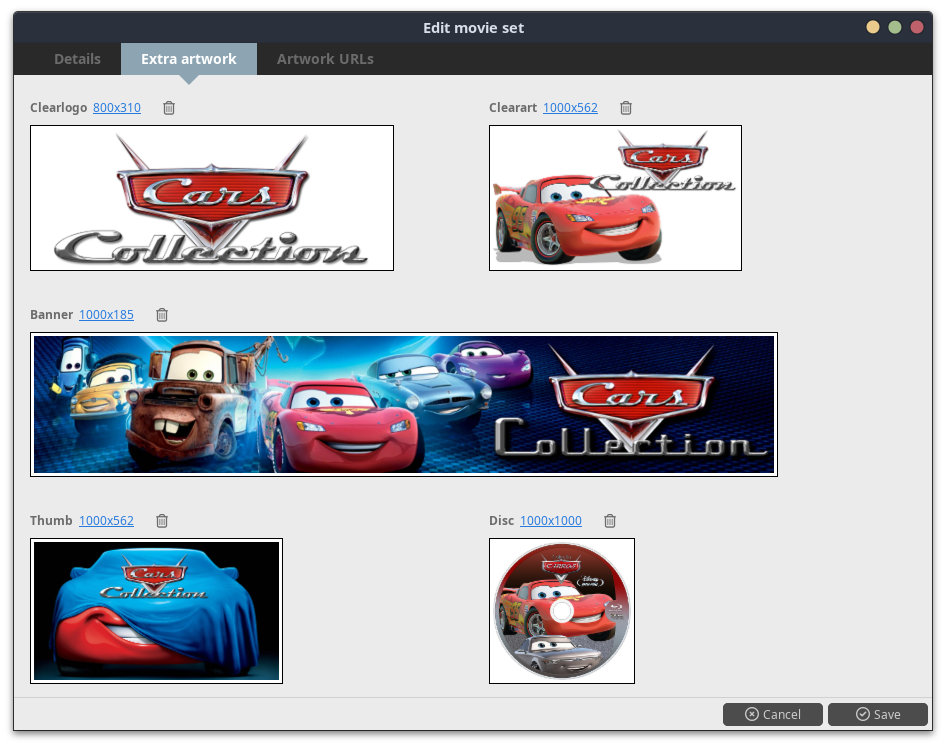Save the movie set changes
The image size is (946, 747).
click(x=877, y=714)
